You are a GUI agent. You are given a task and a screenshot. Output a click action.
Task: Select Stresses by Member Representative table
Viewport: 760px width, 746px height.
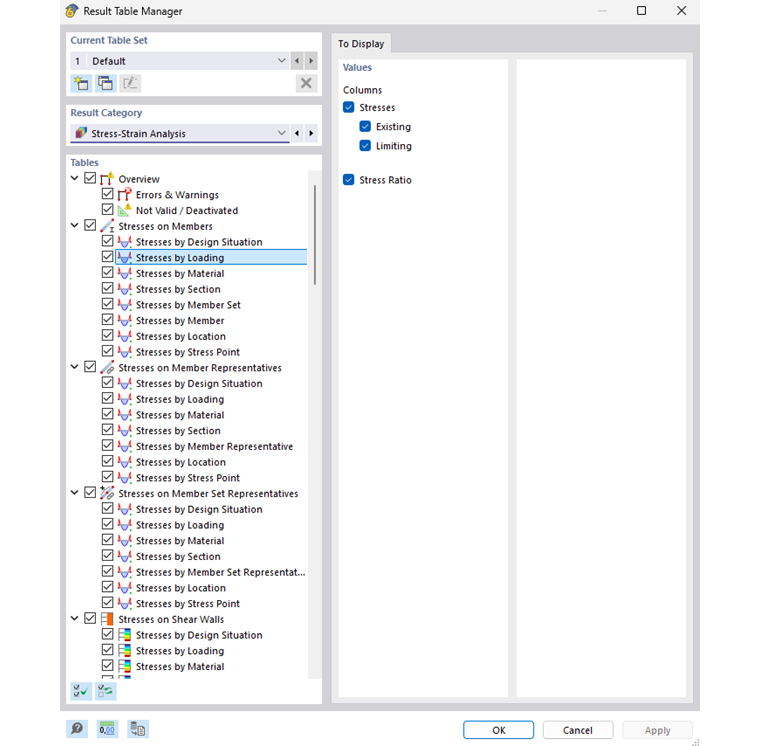(214, 446)
